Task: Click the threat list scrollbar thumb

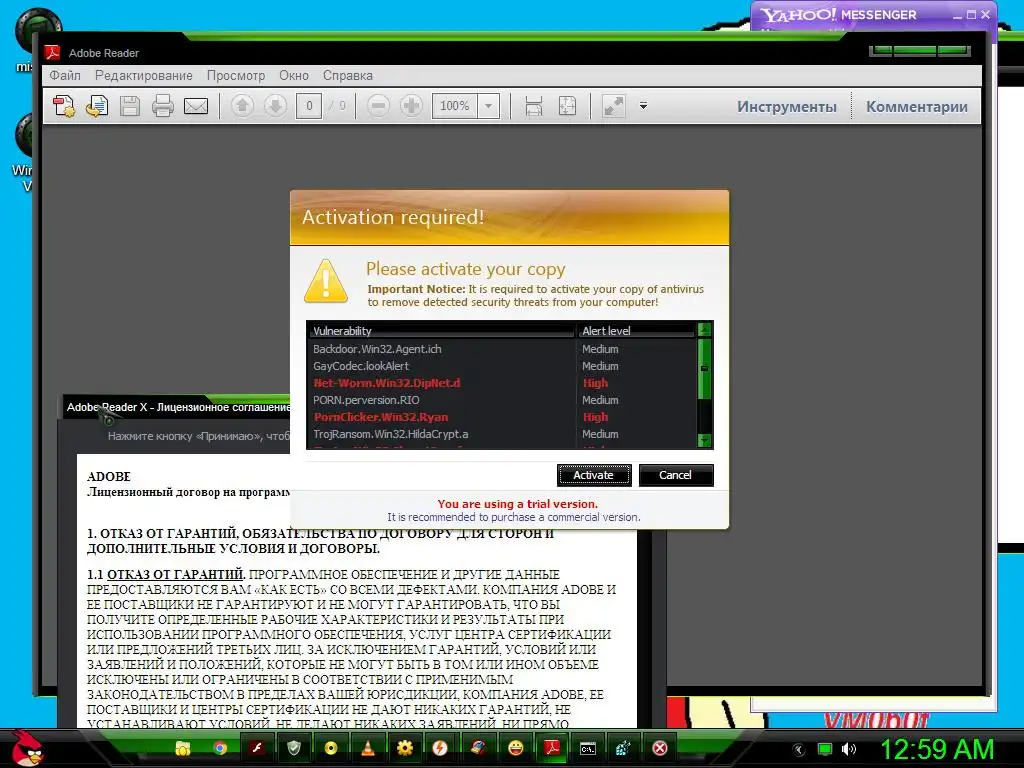Action: [x=704, y=368]
